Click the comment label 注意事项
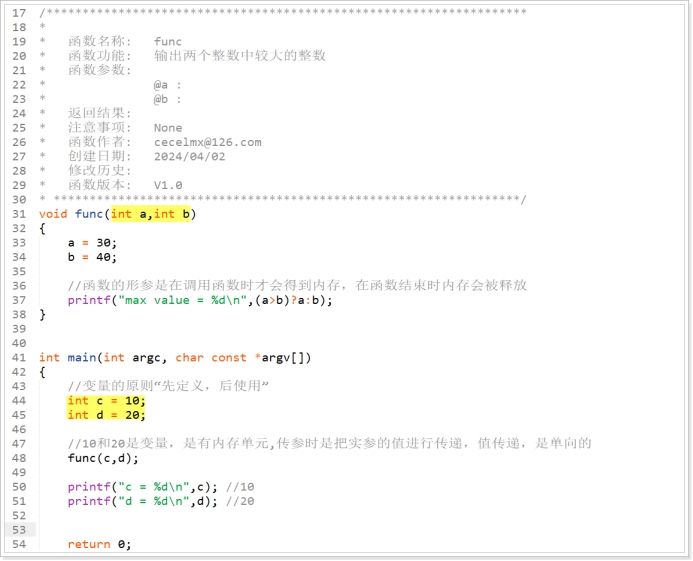The width and height of the screenshot is (693, 561). tap(99, 127)
